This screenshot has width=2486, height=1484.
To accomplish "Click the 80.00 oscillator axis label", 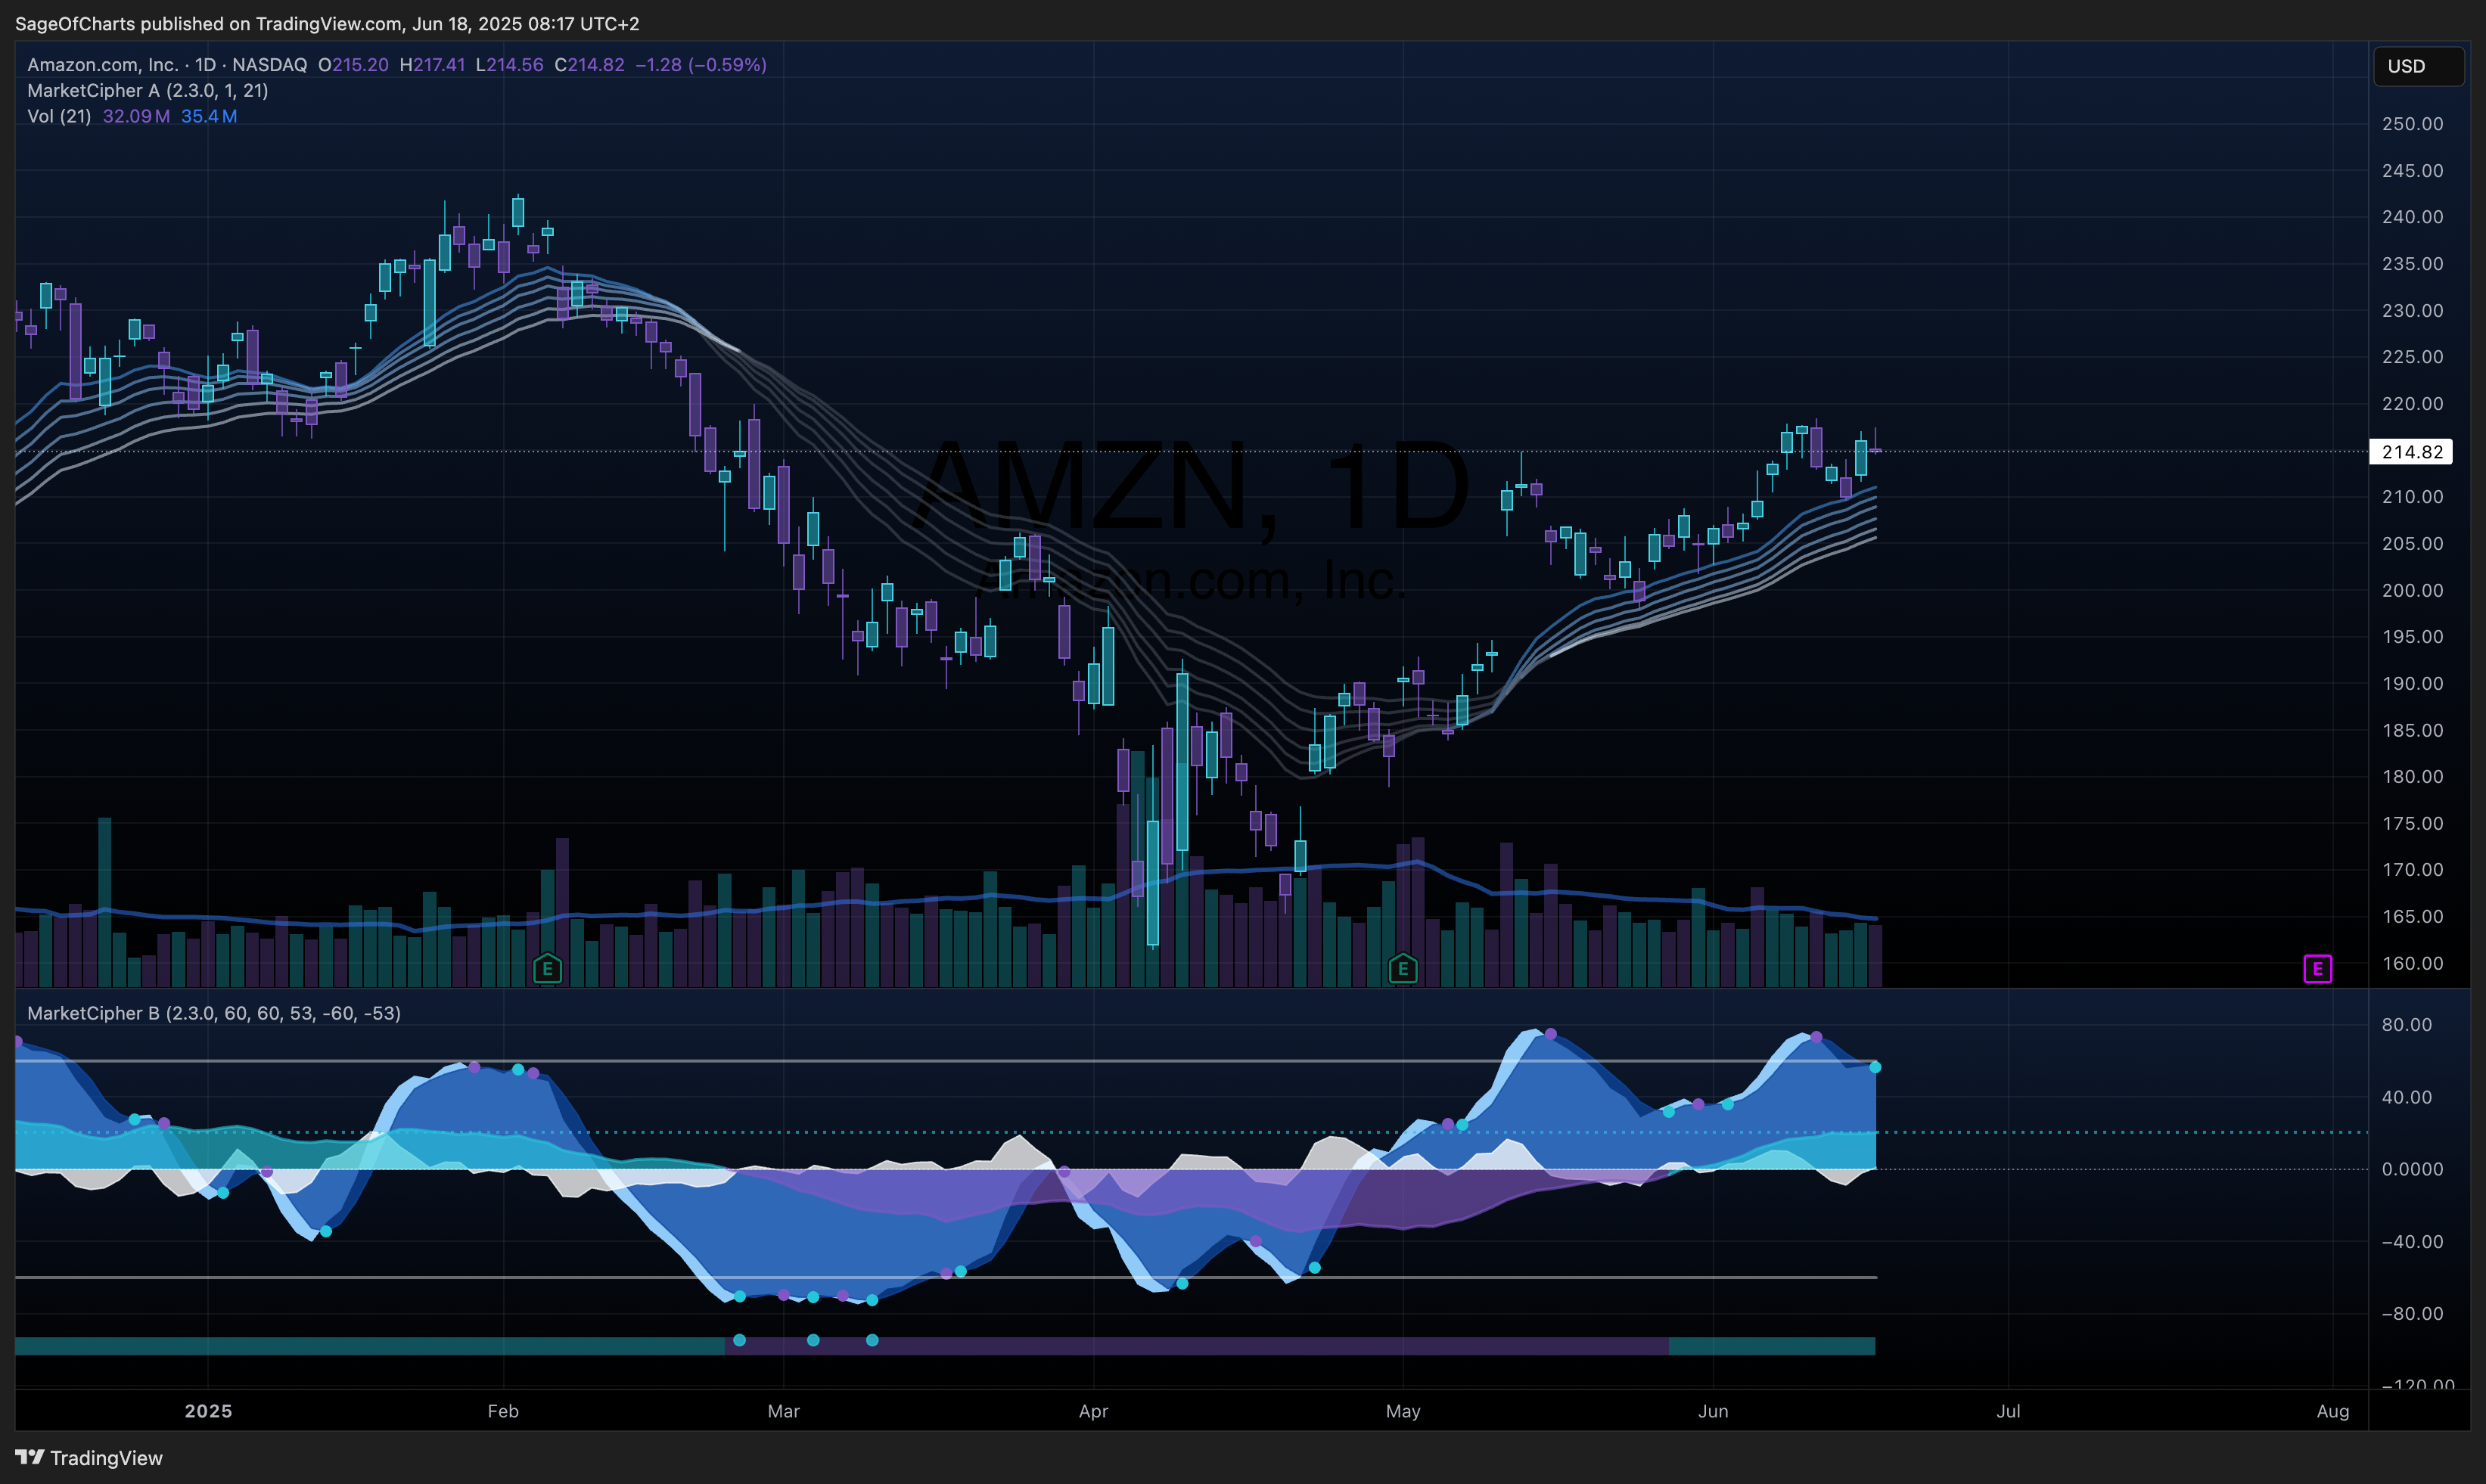I will (x=2407, y=1024).
